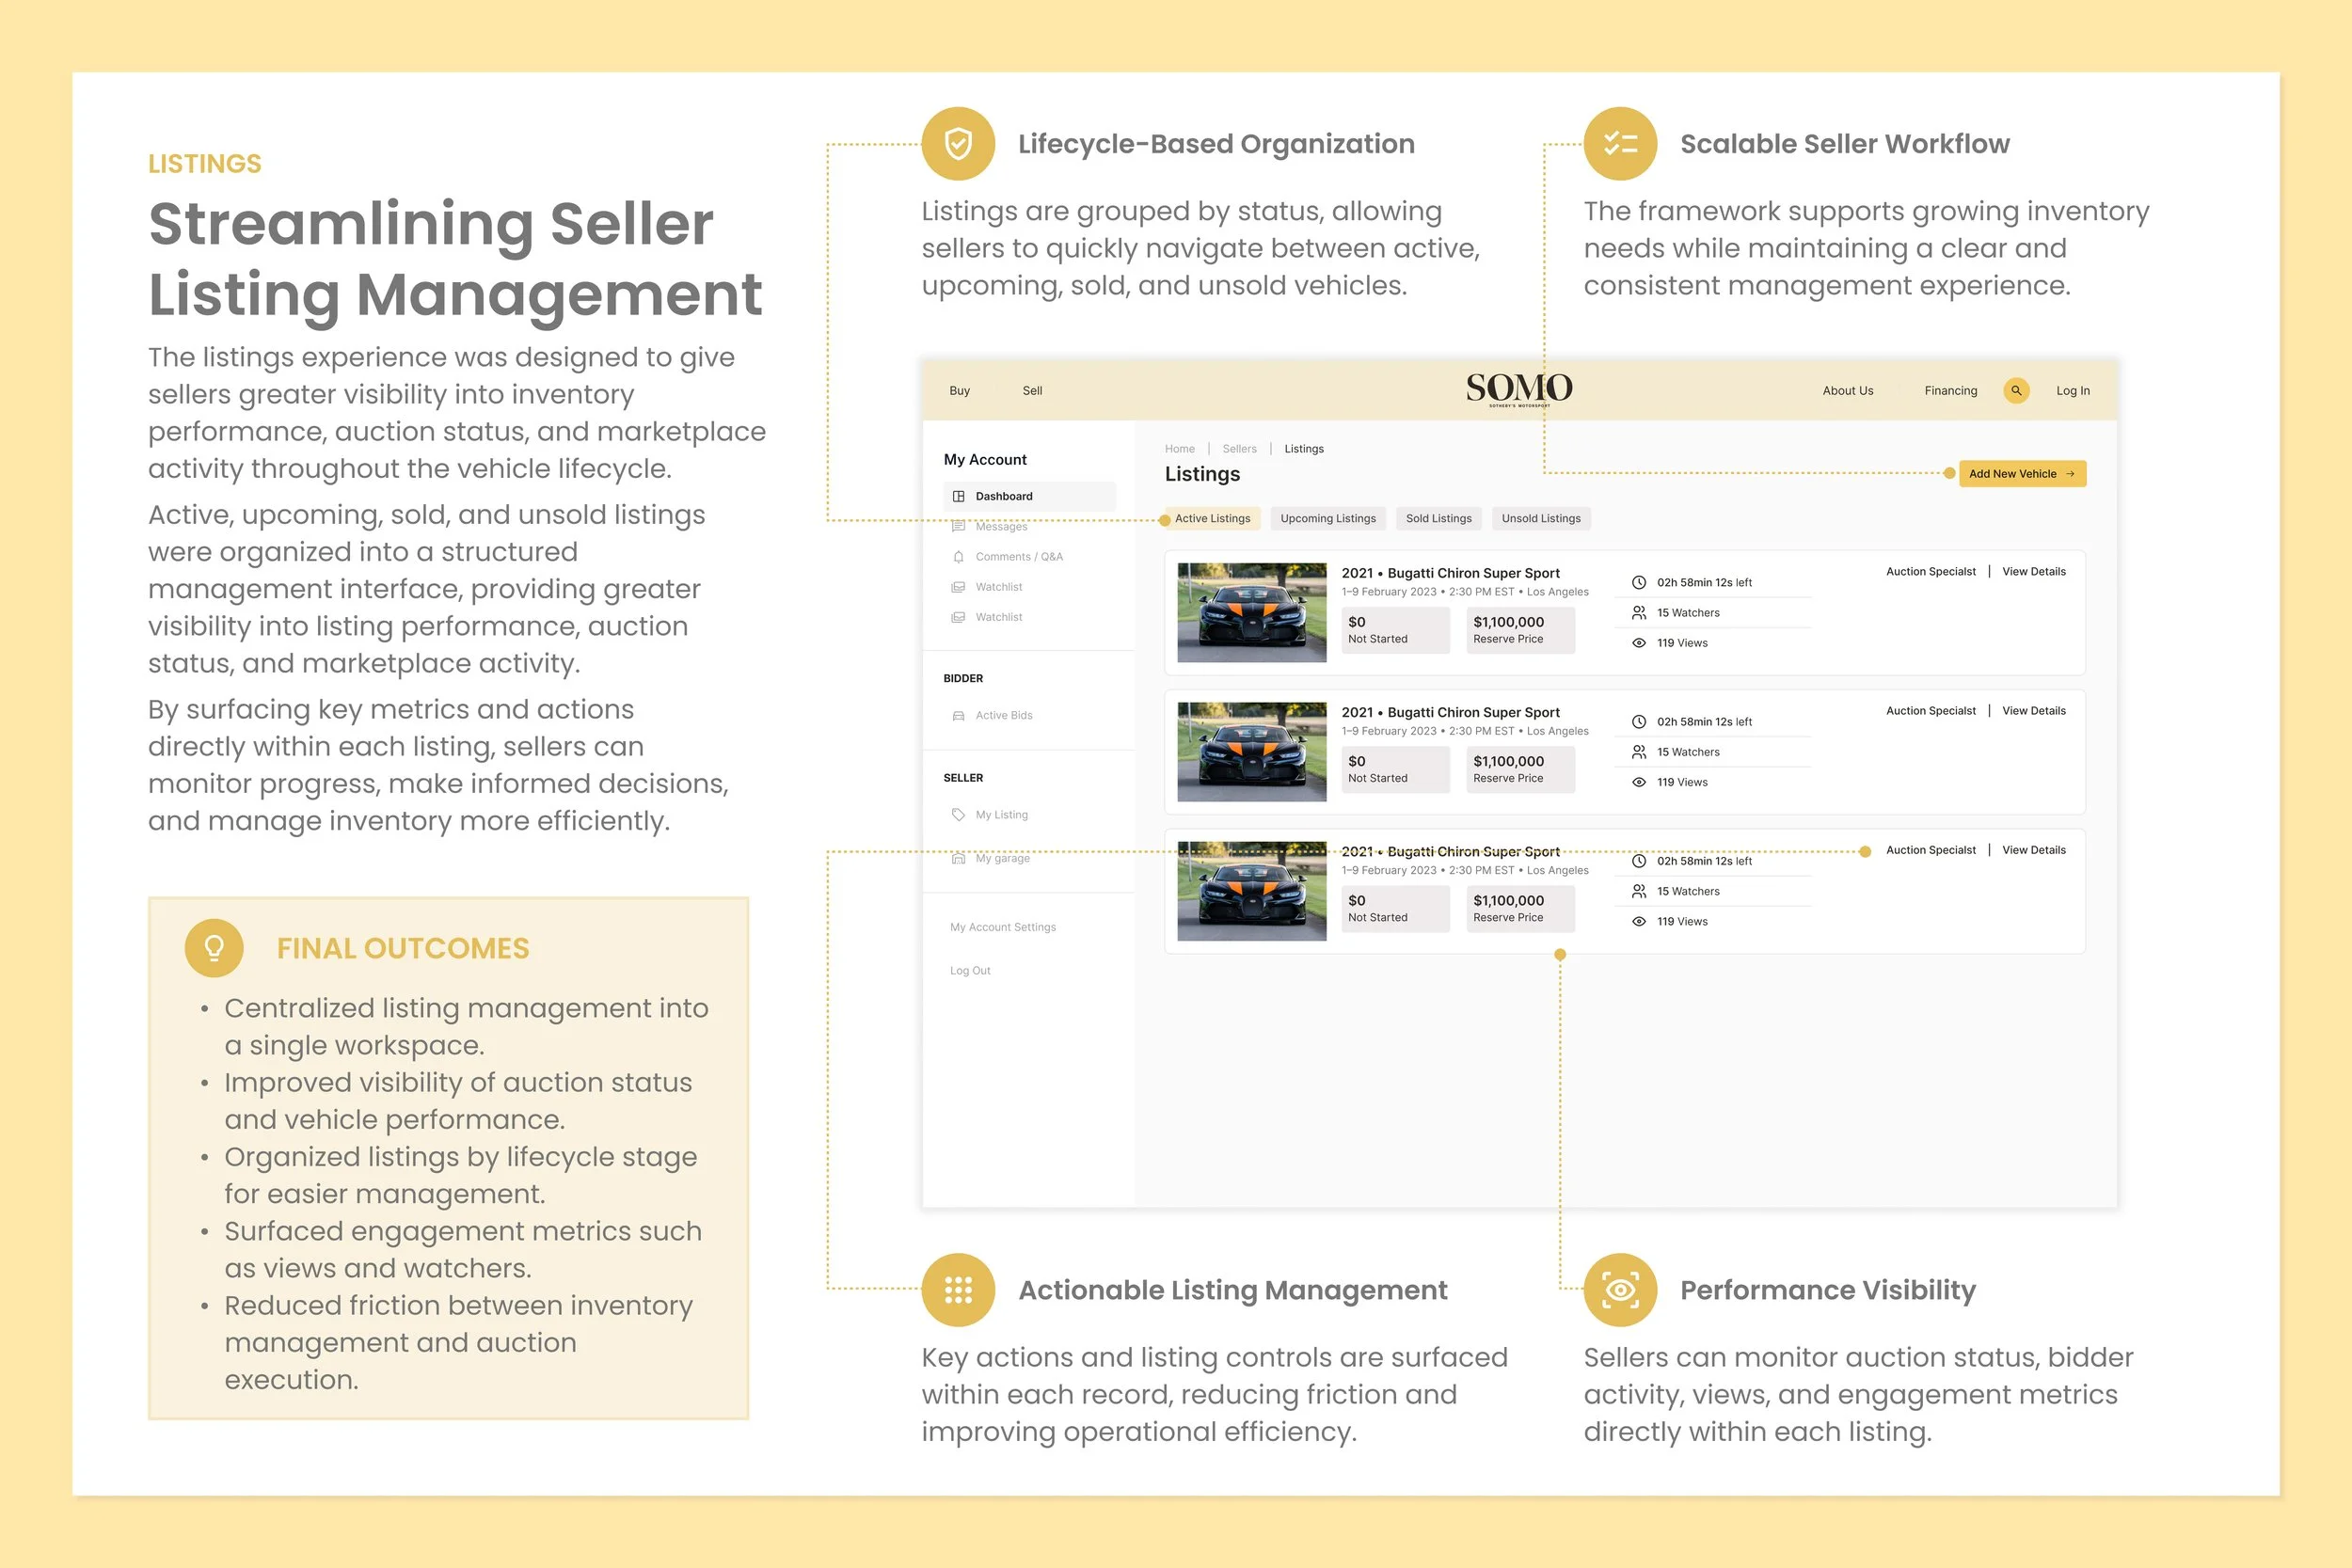Open second Bugatti Chiron thumbnail
Image resolution: width=2352 pixels, height=1568 pixels.
point(1251,751)
